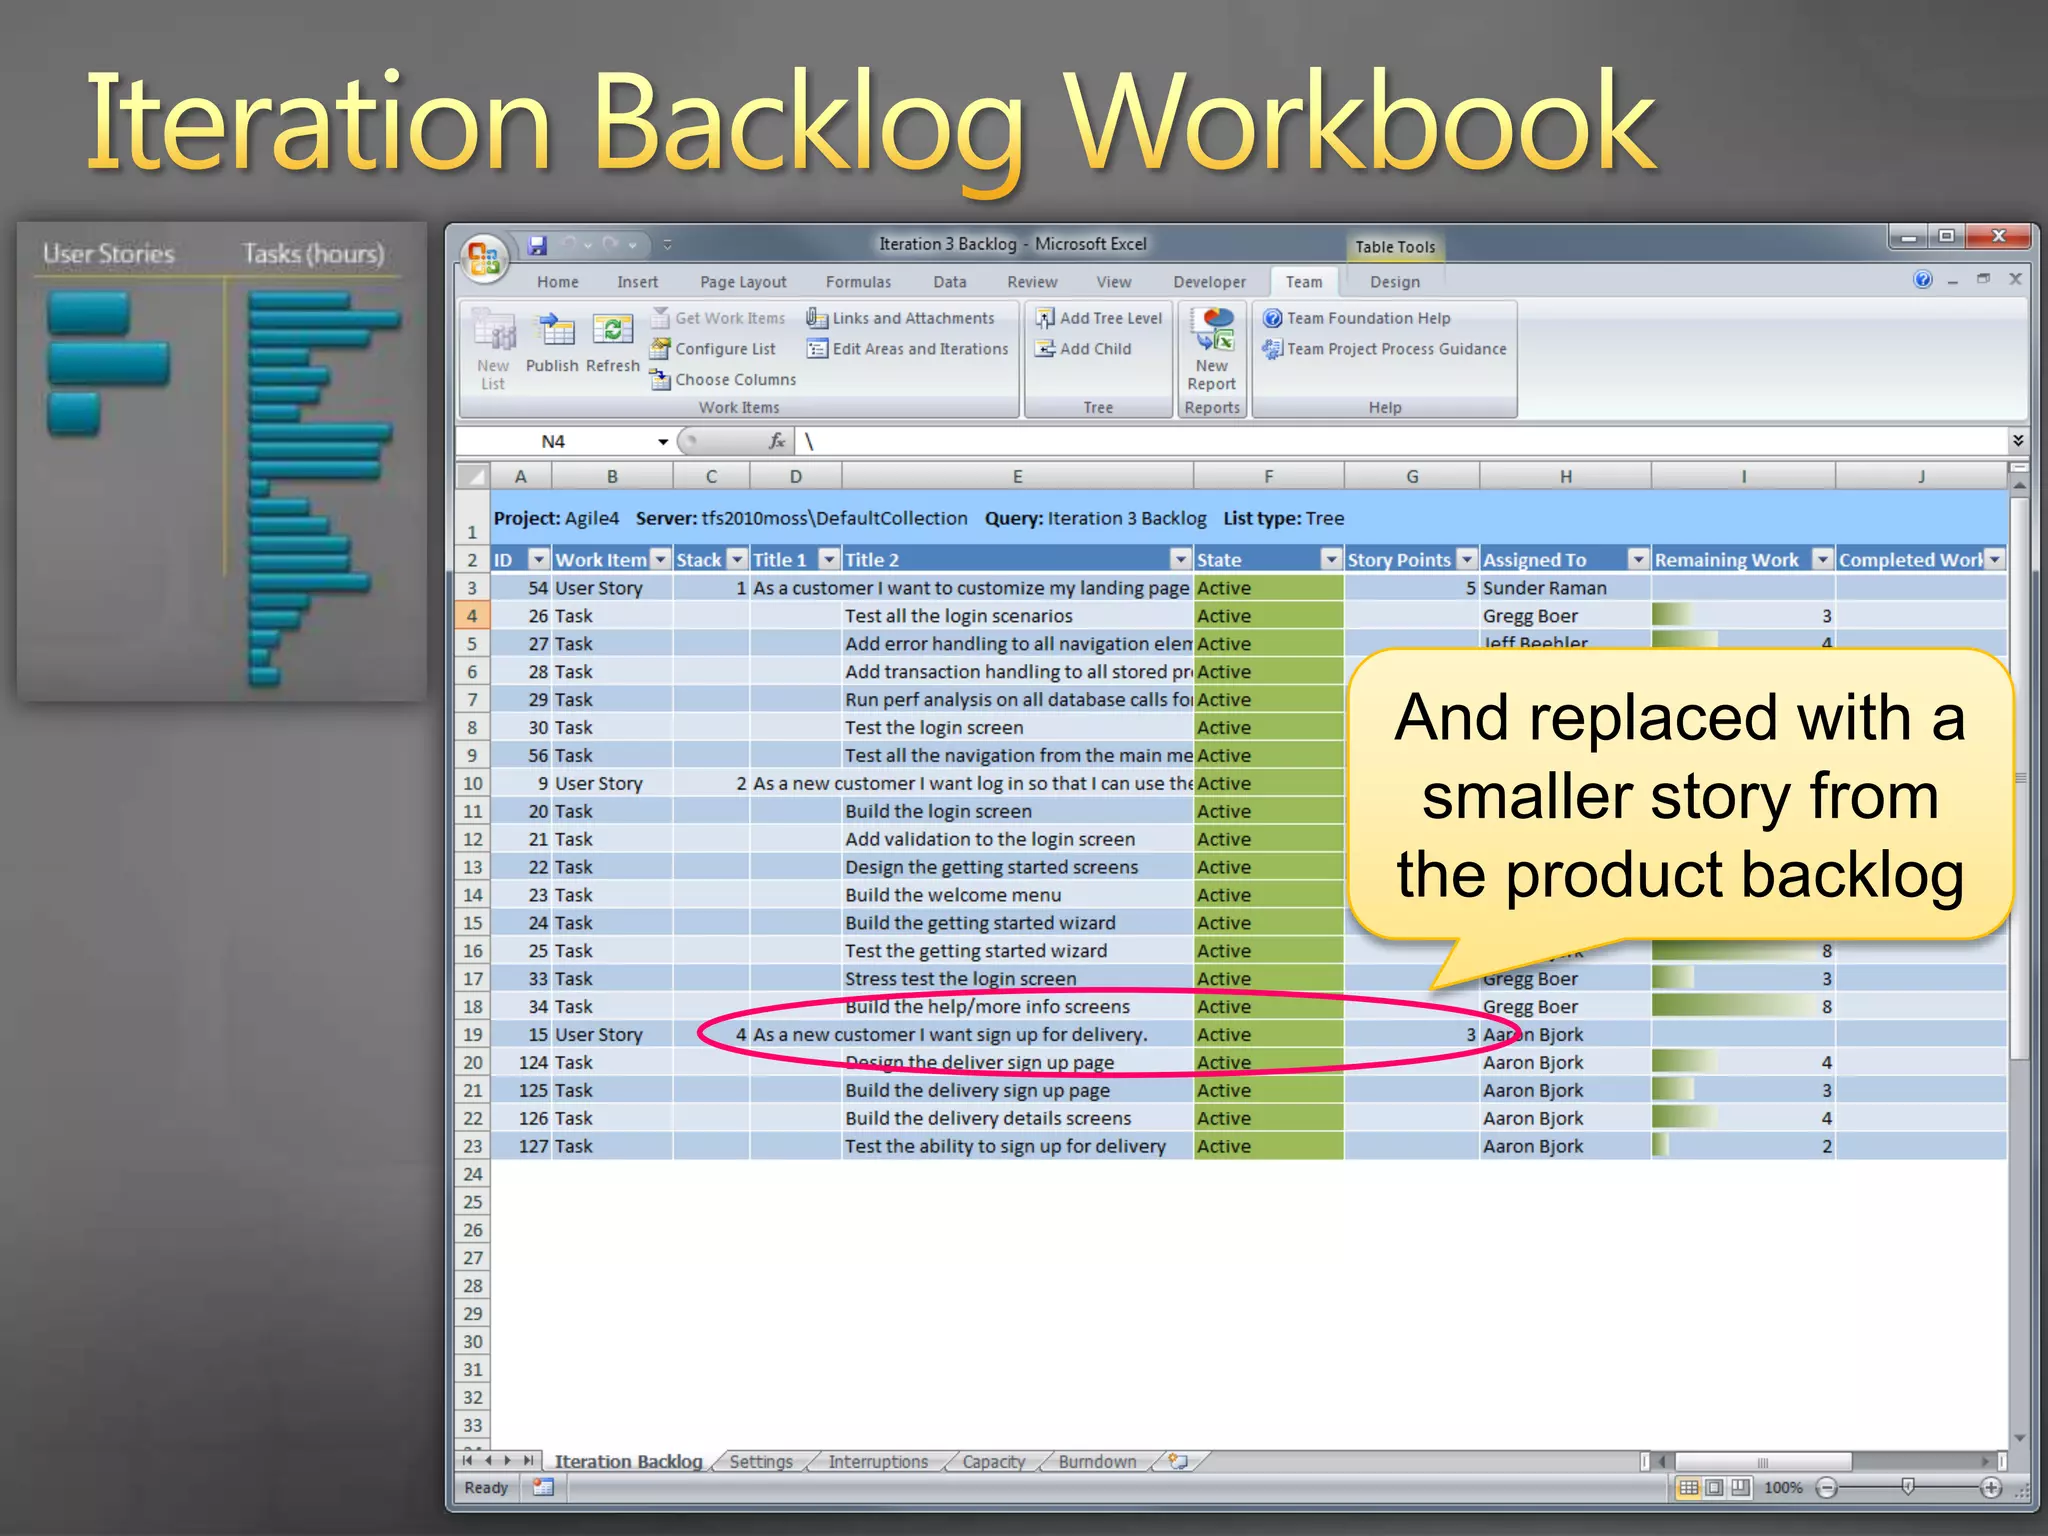2048x1536 pixels.
Task: Click Add Child
Action: point(1084,349)
